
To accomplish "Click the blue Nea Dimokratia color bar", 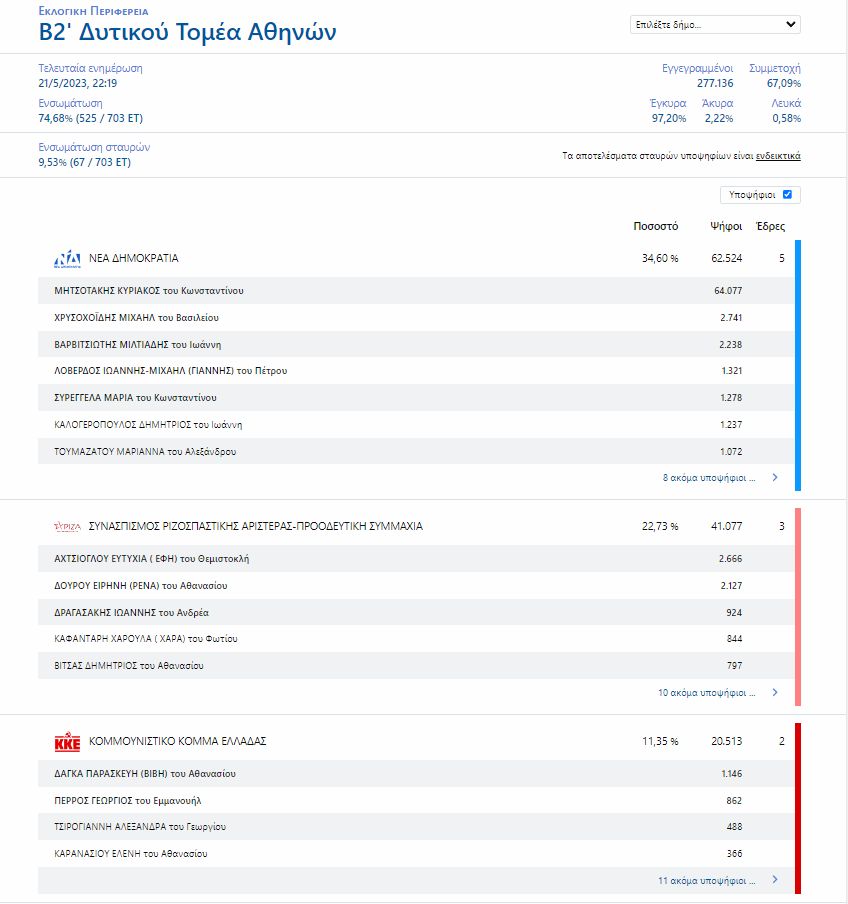I will click(798, 365).
